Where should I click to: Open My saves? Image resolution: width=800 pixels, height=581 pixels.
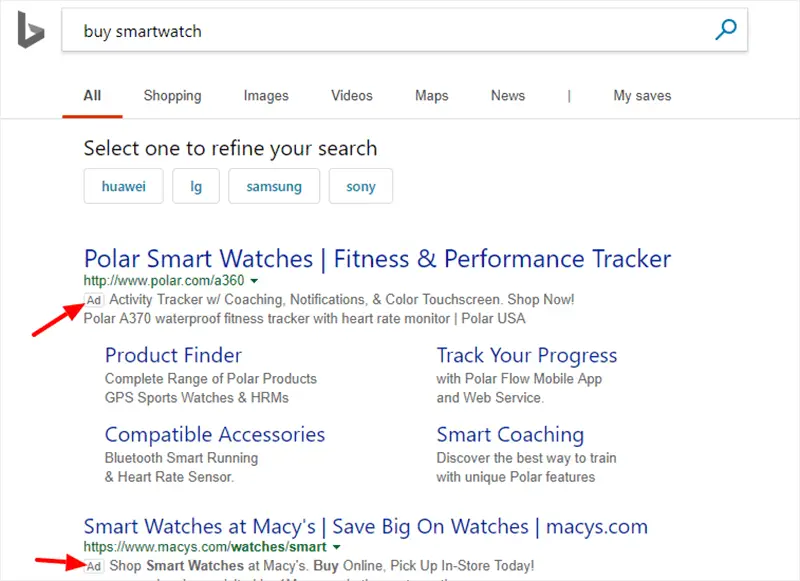point(642,96)
